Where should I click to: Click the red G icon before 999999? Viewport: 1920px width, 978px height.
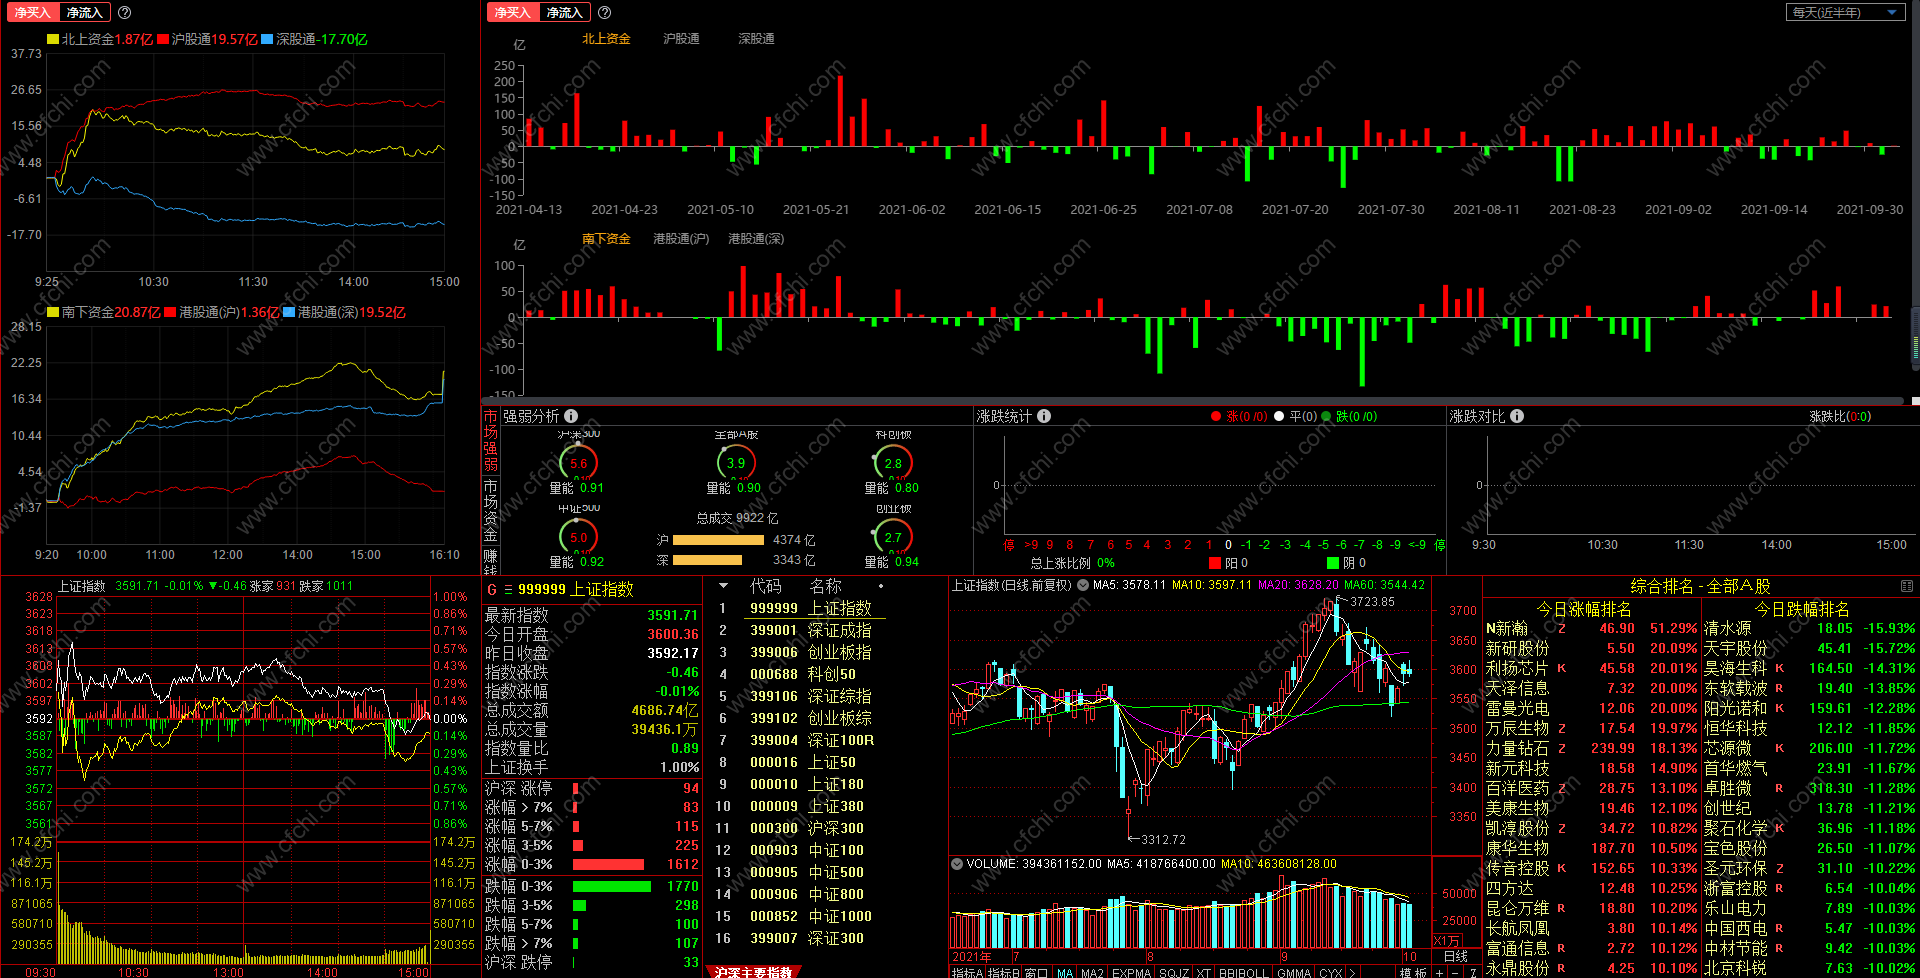[x=491, y=590]
